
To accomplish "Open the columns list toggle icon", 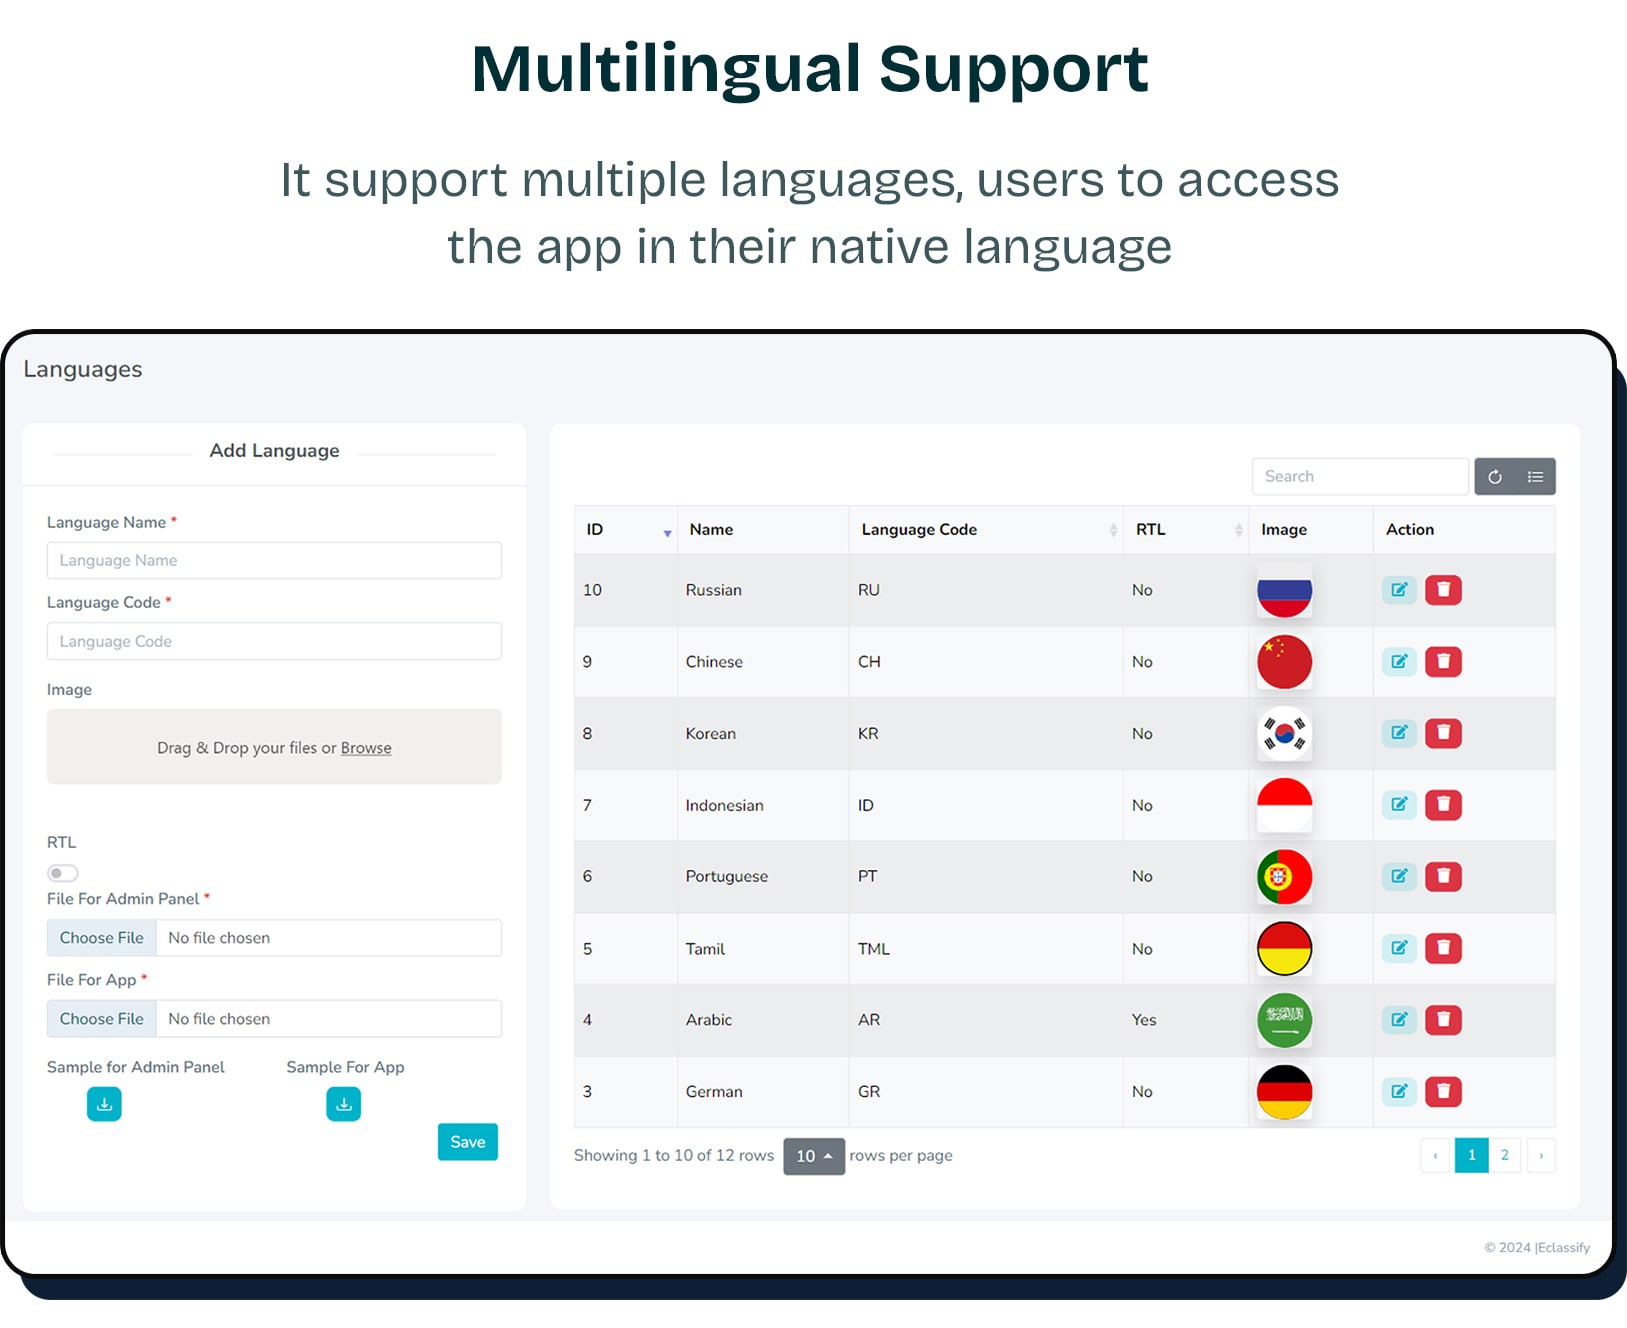I will [x=1535, y=477].
